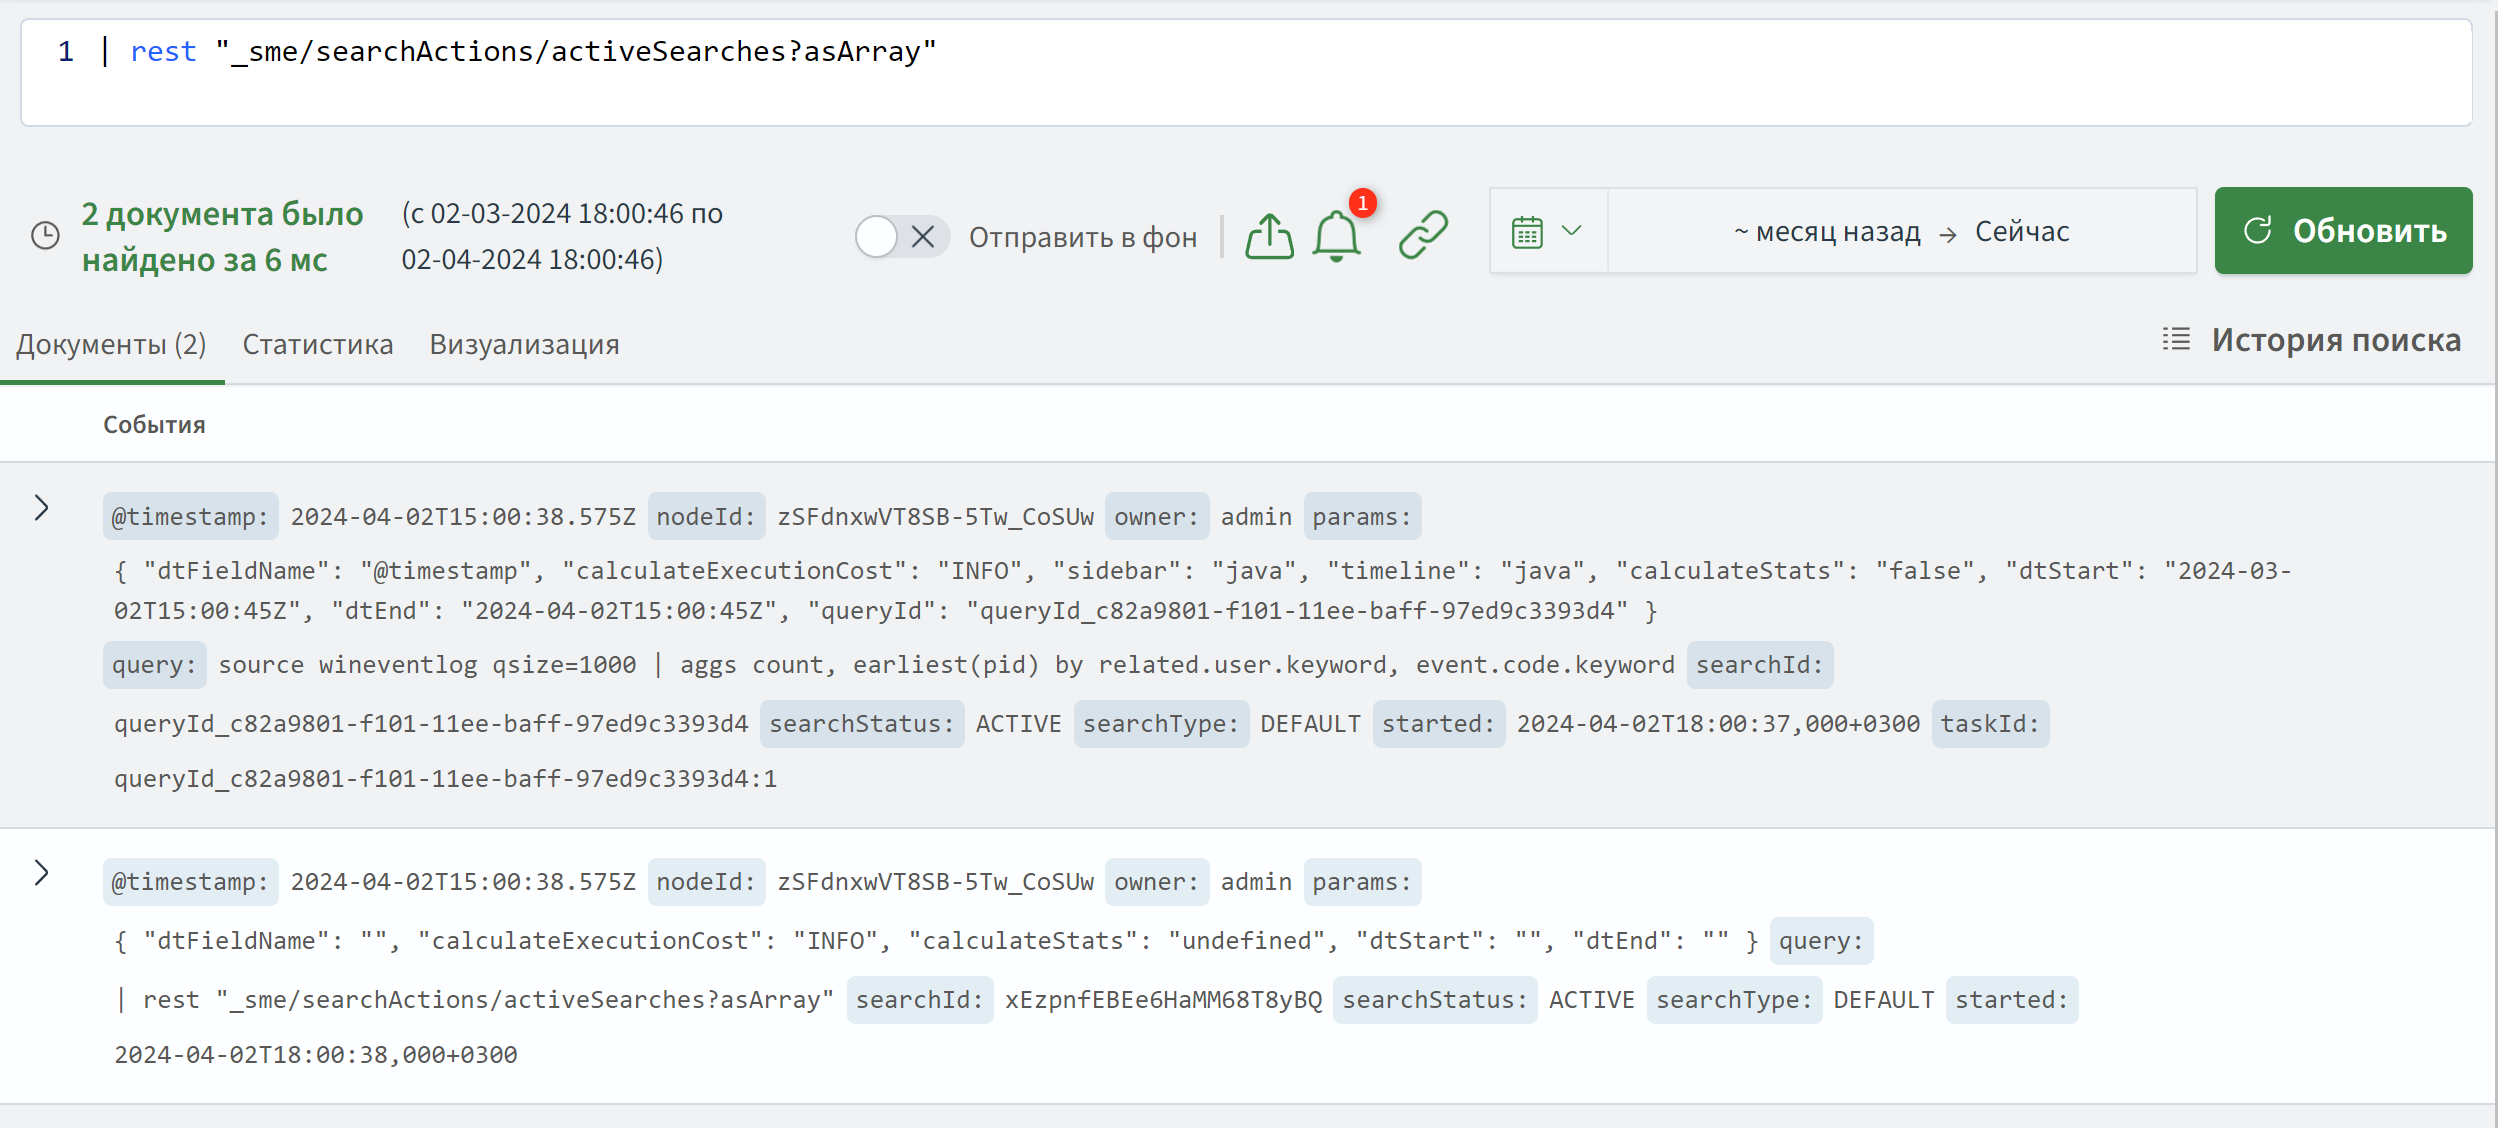Click 'searchId:' label in second document

920,1000
